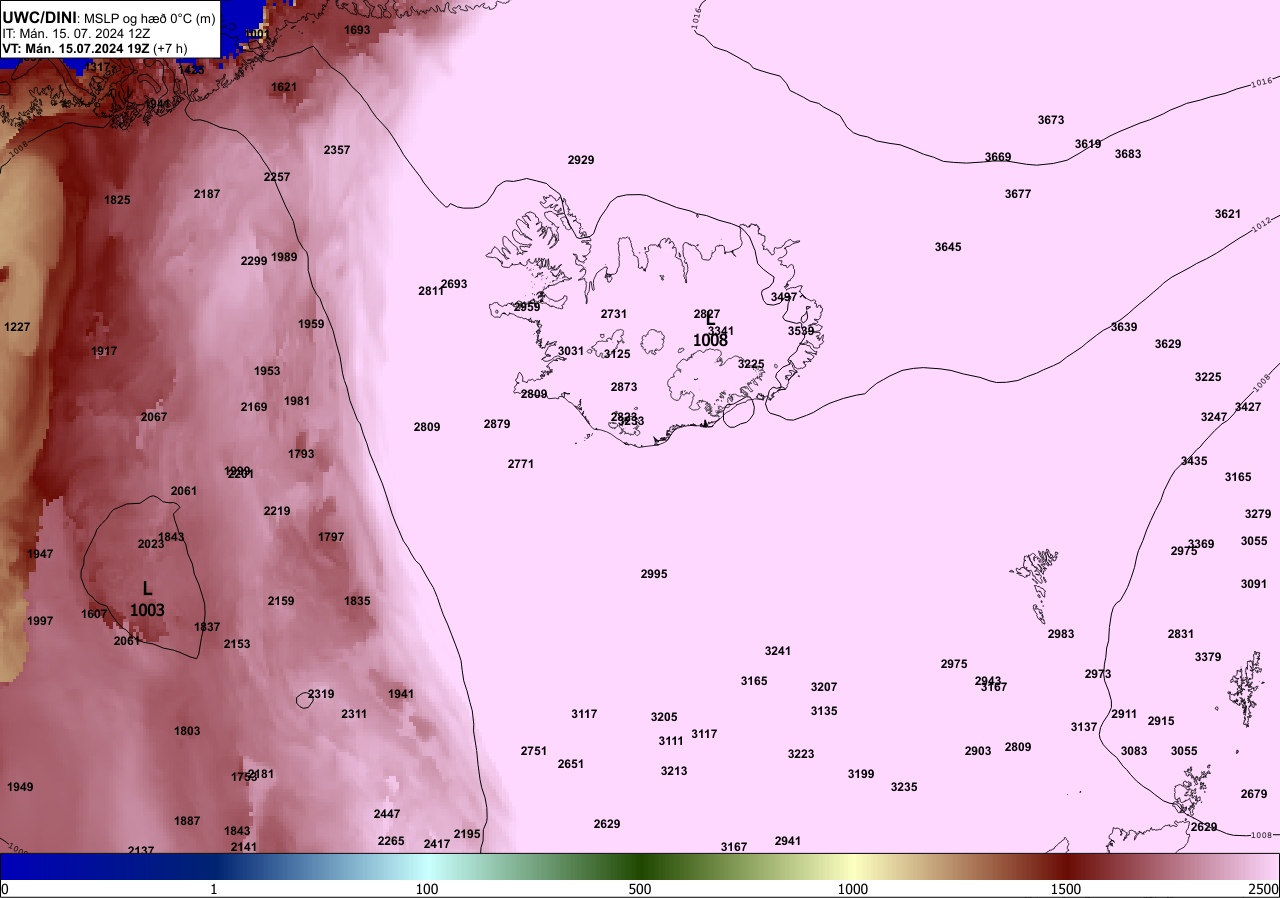Click the height value 2067
1280x898 pixels.
(154, 417)
